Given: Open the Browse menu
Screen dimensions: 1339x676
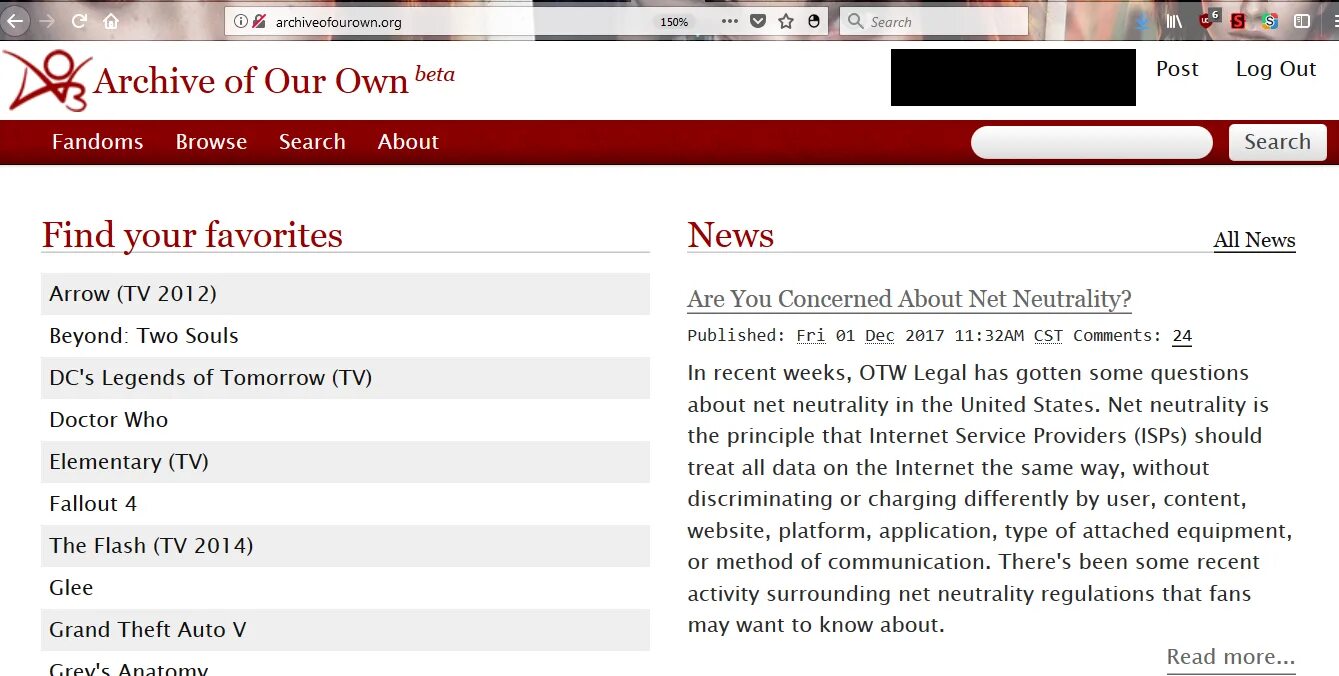Looking at the screenshot, I should point(211,142).
